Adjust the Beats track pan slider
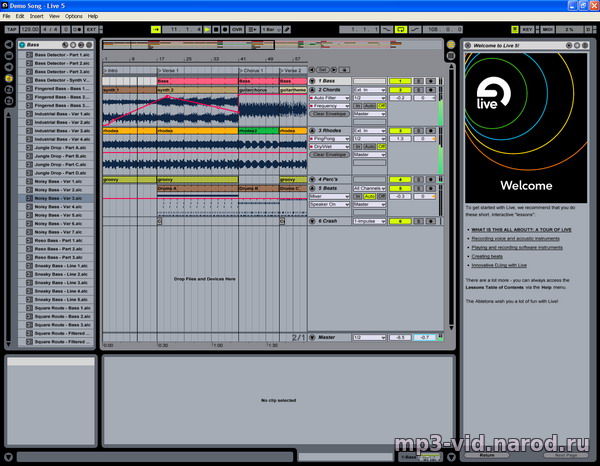This screenshot has width=600, height=466. point(425,196)
